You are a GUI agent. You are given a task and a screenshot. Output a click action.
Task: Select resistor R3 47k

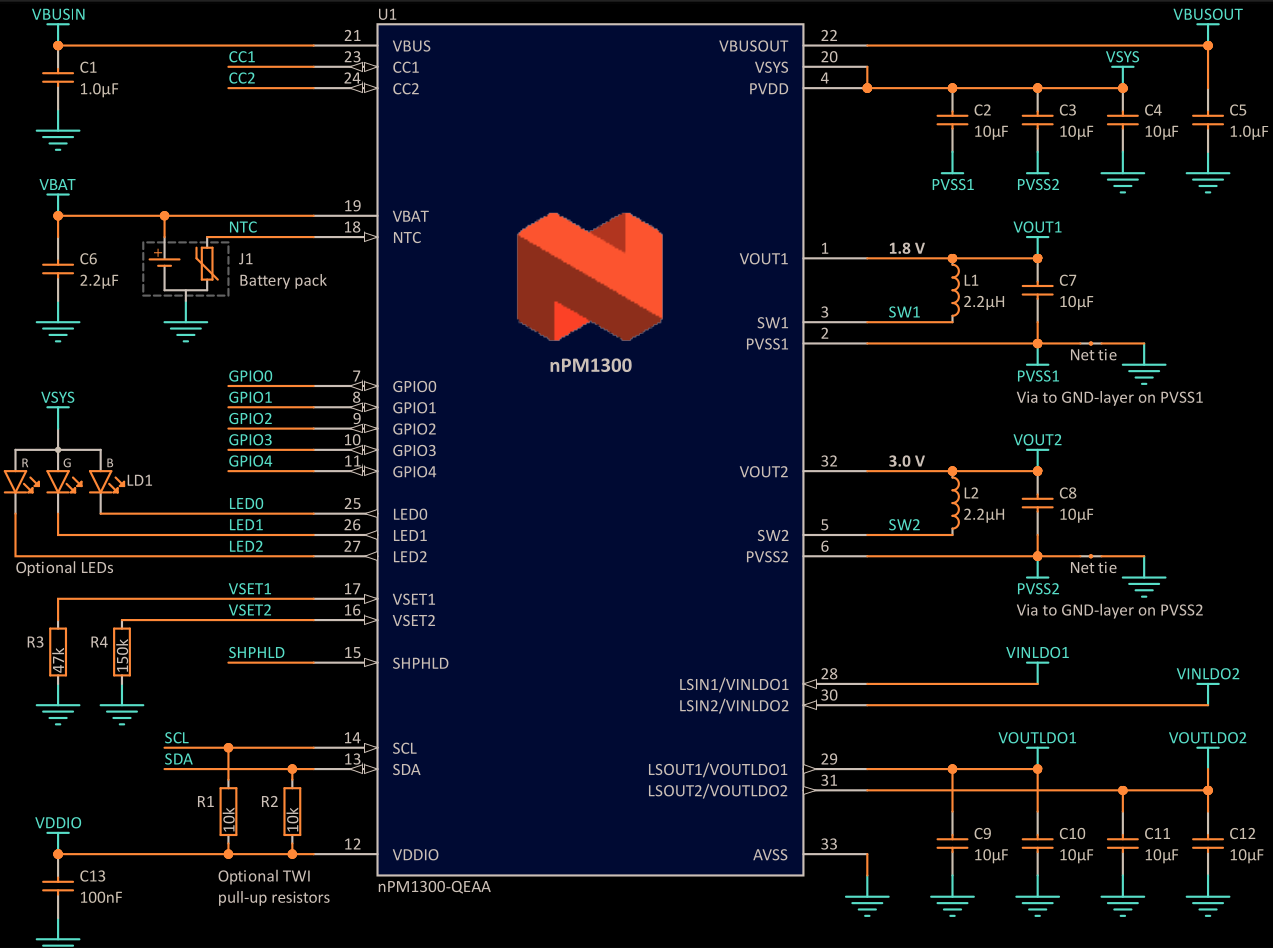pyautogui.click(x=58, y=652)
